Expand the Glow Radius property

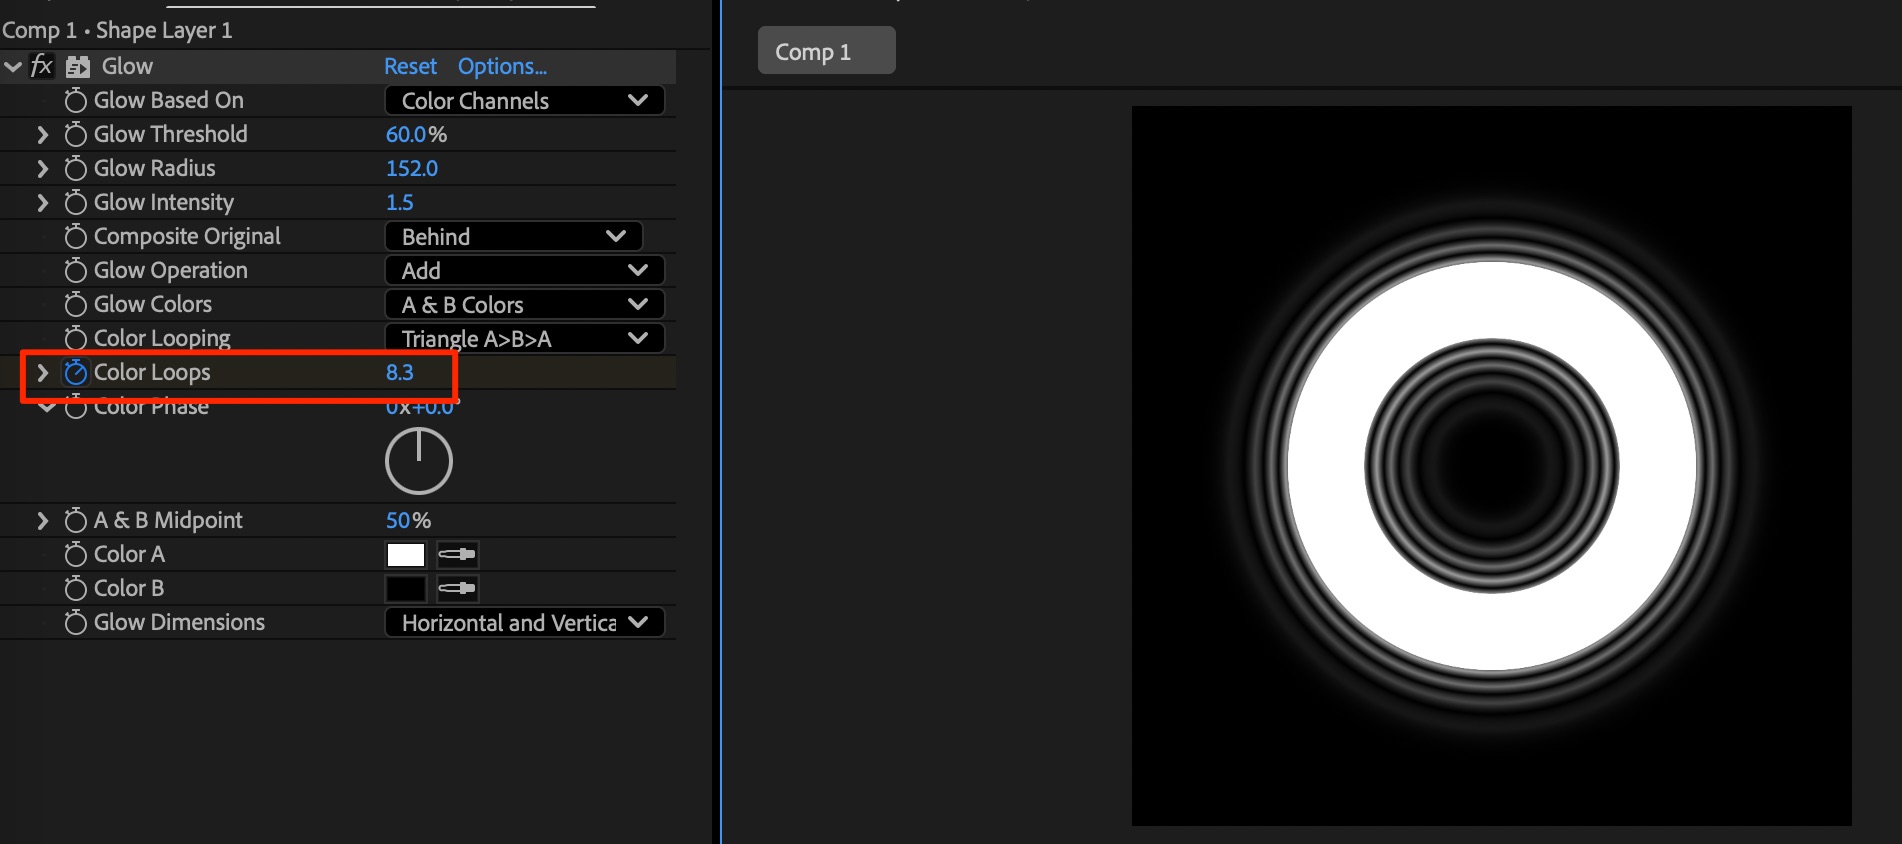point(42,168)
